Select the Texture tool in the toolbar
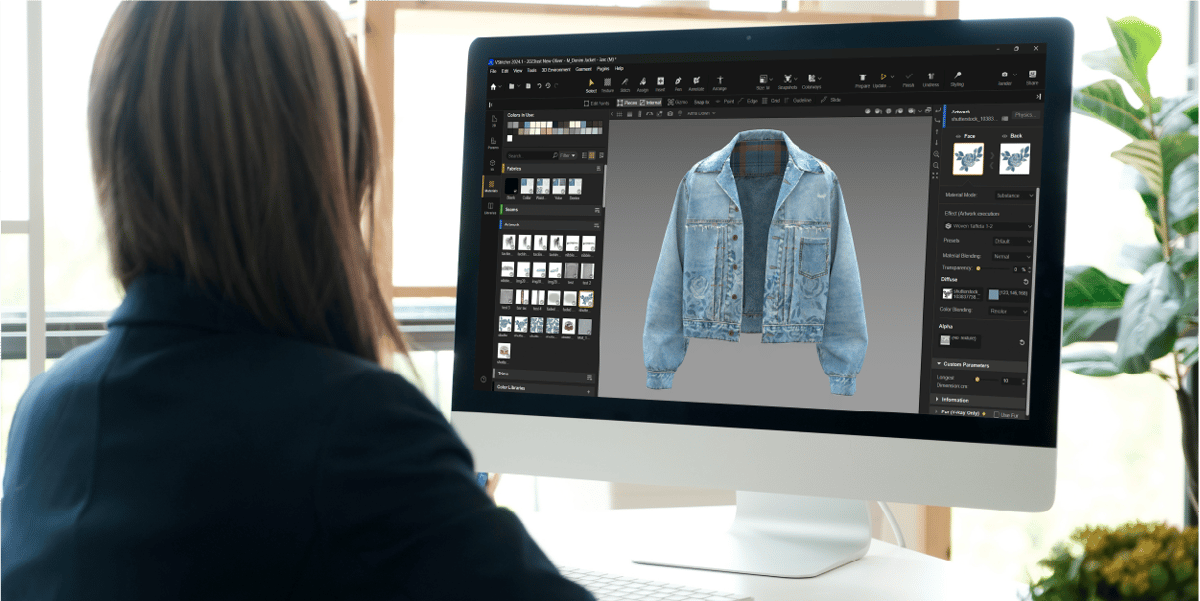Viewport: 1200px width, 601px height. click(607, 81)
